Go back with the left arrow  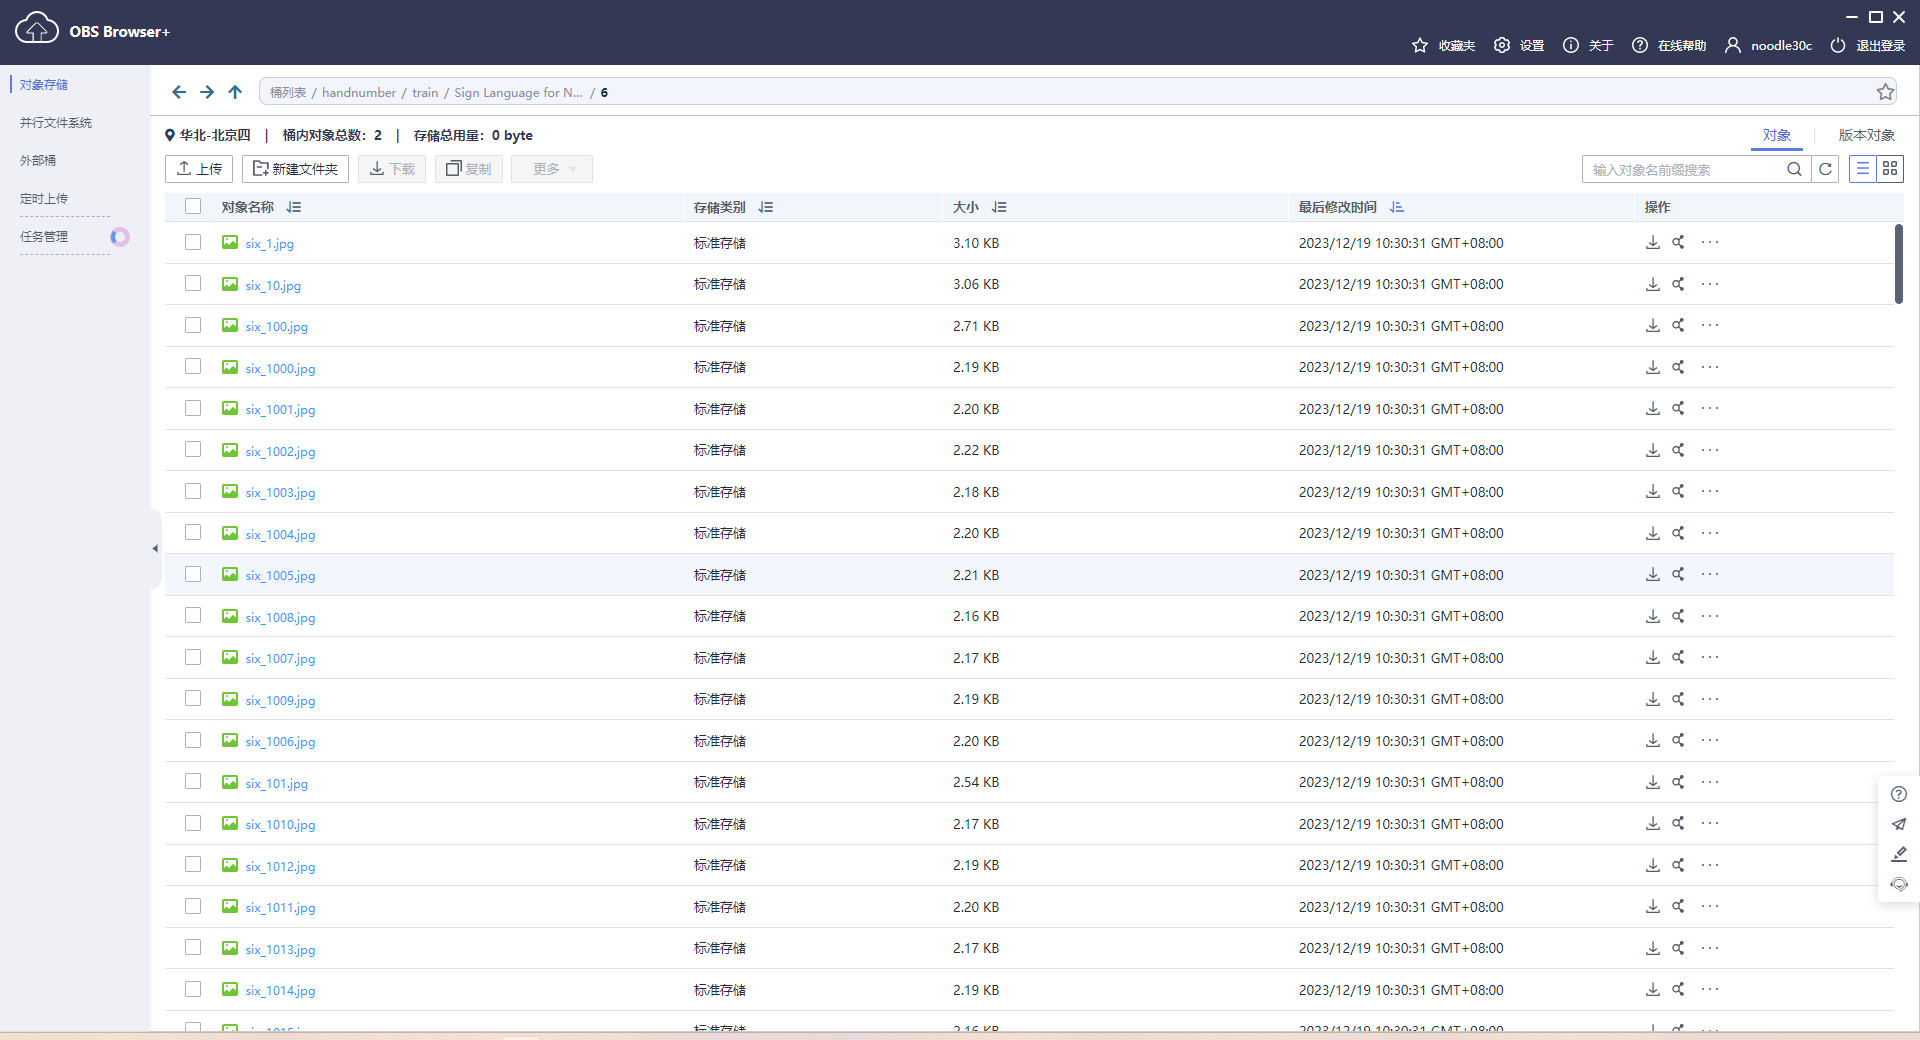[x=179, y=92]
